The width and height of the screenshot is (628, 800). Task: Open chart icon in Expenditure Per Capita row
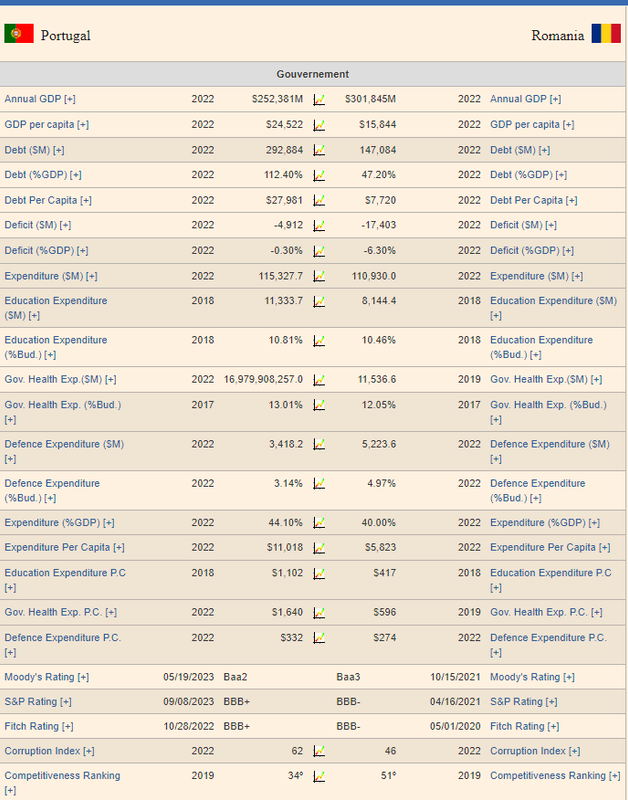[319, 548]
